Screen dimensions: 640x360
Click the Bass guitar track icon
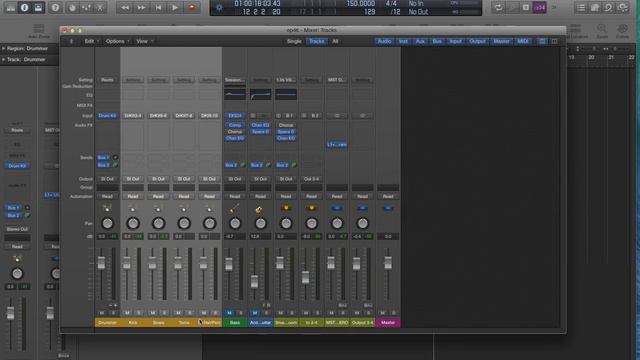(234, 209)
